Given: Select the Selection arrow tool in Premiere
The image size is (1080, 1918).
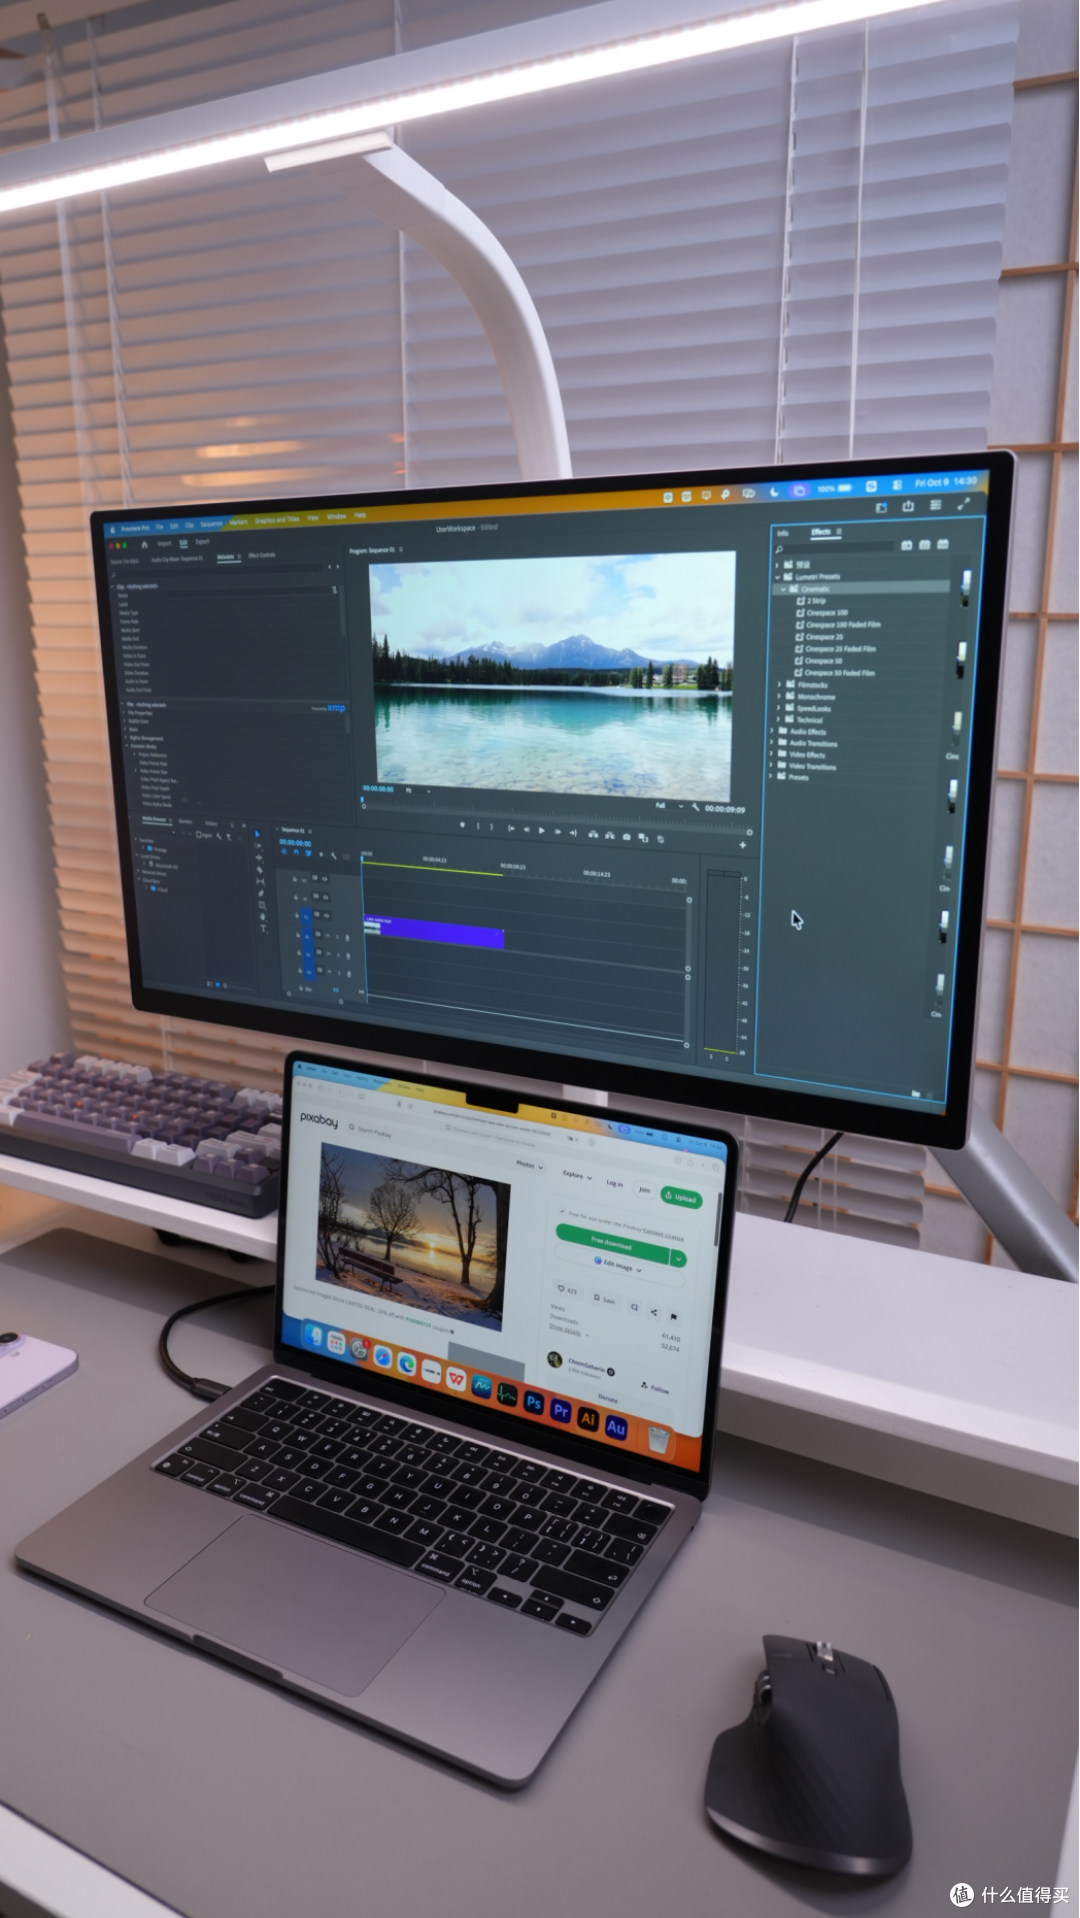Looking at the screenshot, I should 257,834.
